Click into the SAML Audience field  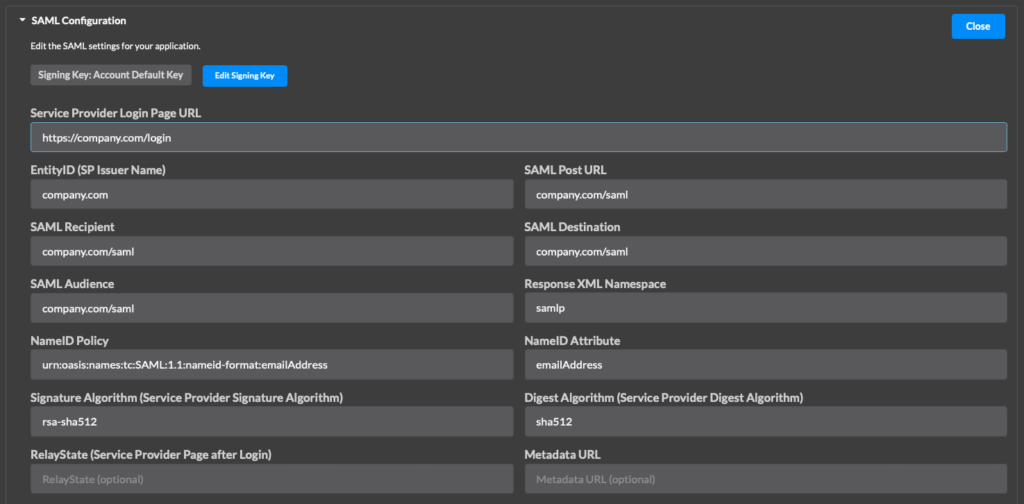[272, 308]
